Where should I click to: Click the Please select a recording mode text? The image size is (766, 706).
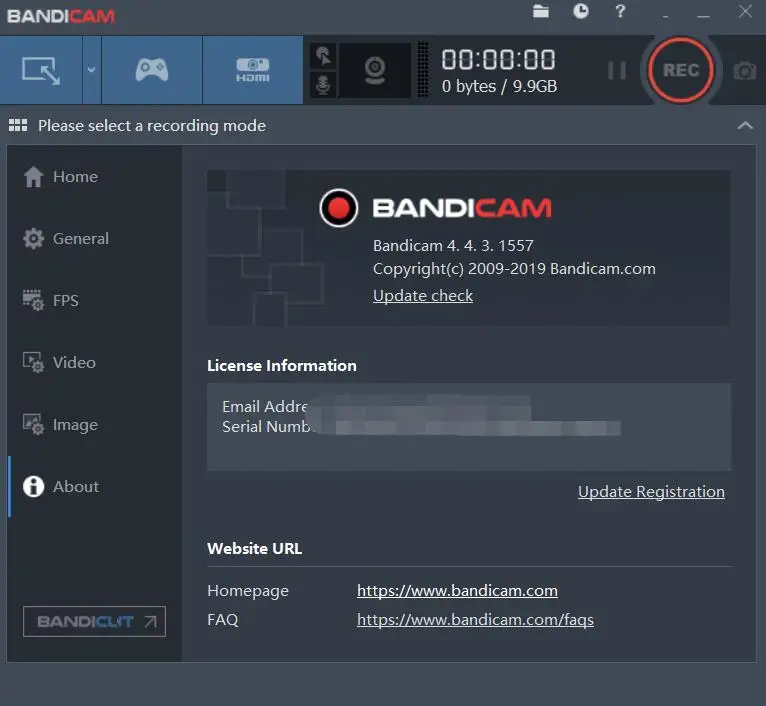point(152,126)
